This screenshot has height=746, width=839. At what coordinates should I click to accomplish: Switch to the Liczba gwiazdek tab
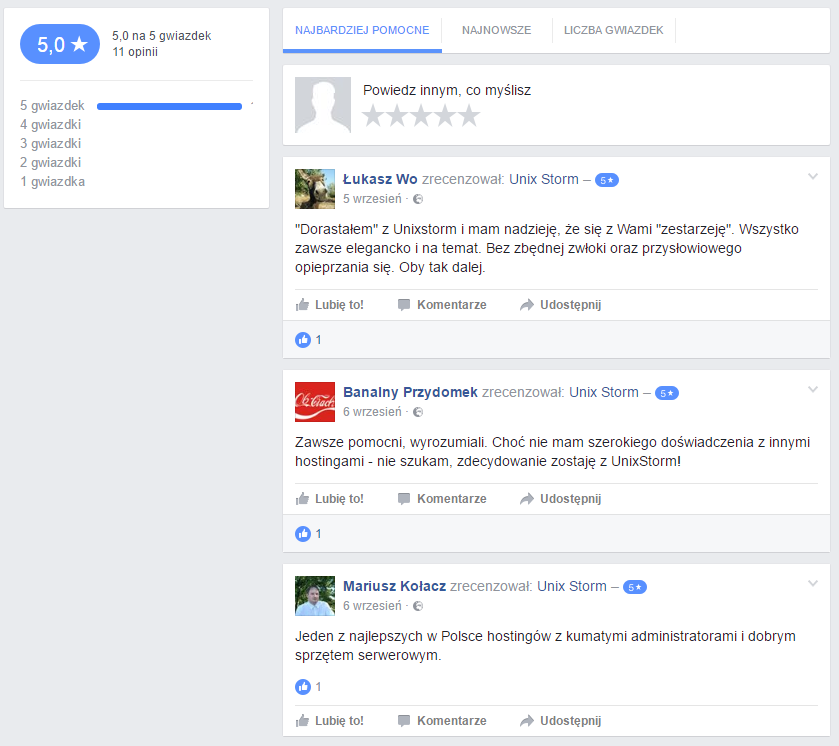(613, 31)
